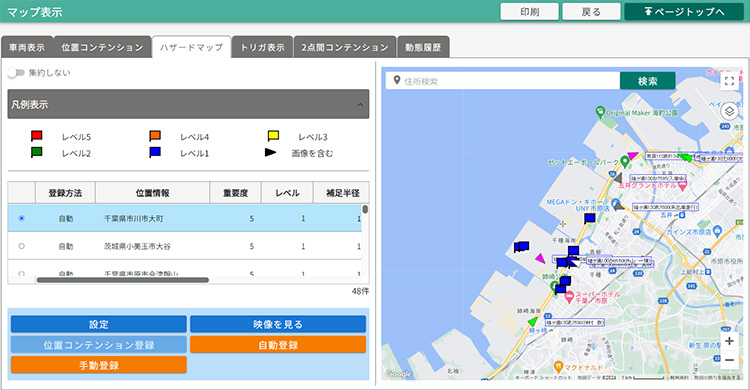The height and width of the screenshot is (390, 750).
Task: Click the black 画像を含む legend flag
Action: pos(270,152)
